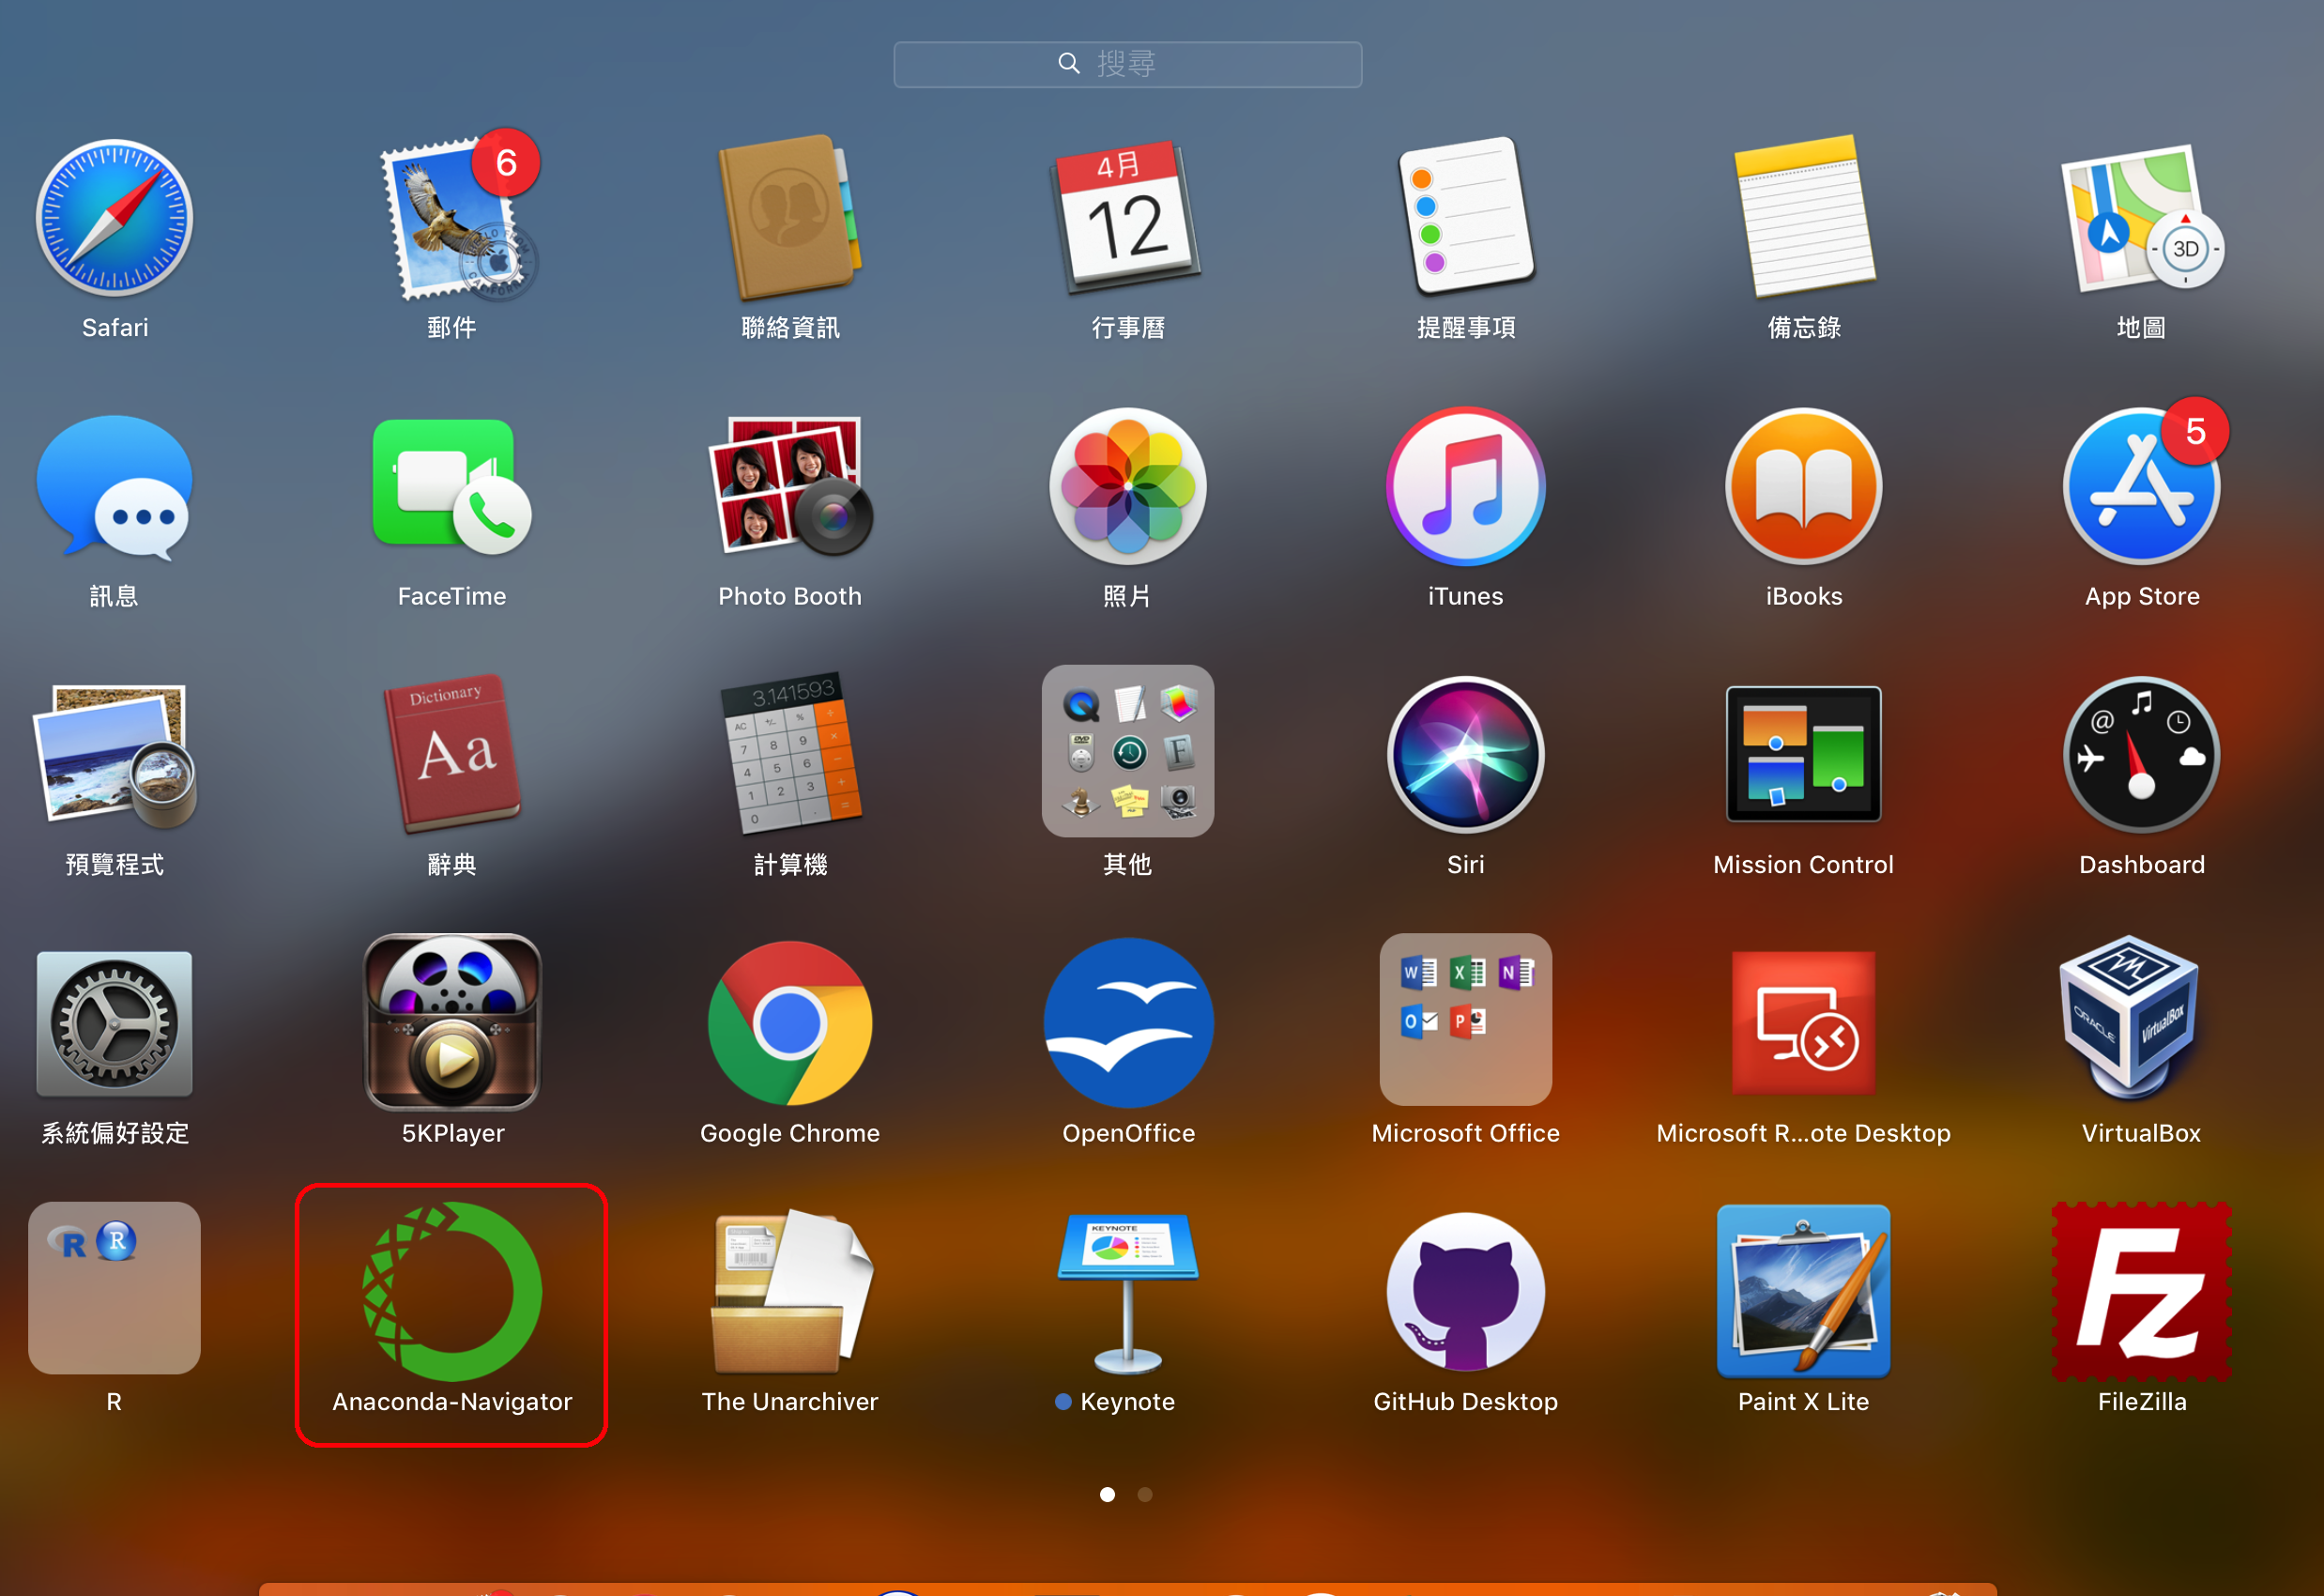
Task: Open Safari from Launchpad
Action: pyautogui.click(x=114, y=218)
